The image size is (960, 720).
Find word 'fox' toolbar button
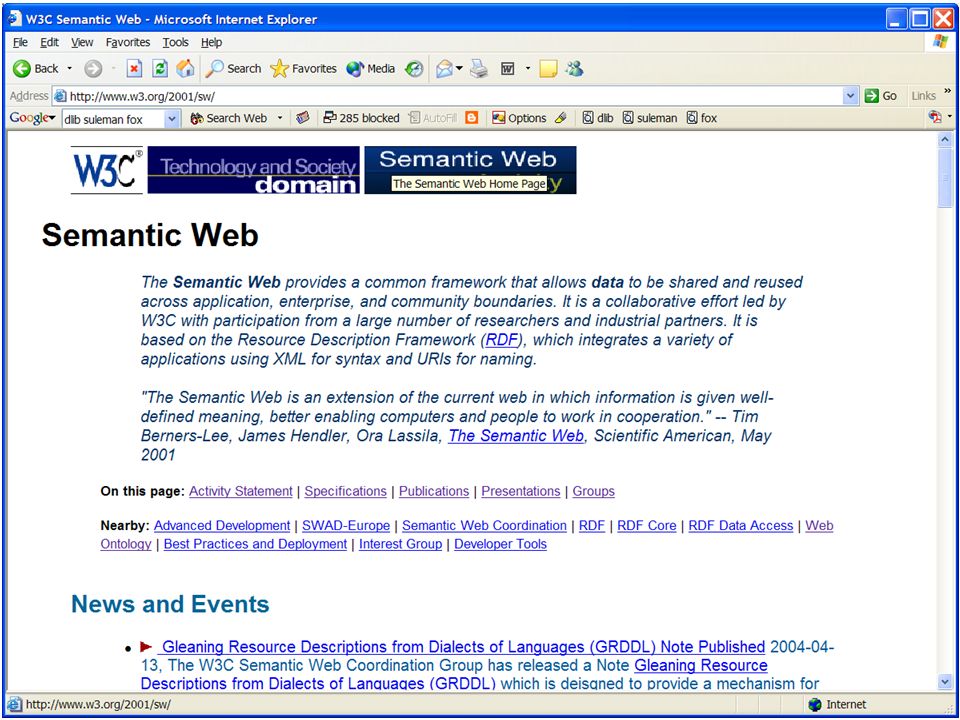click(x=702, y=118)
